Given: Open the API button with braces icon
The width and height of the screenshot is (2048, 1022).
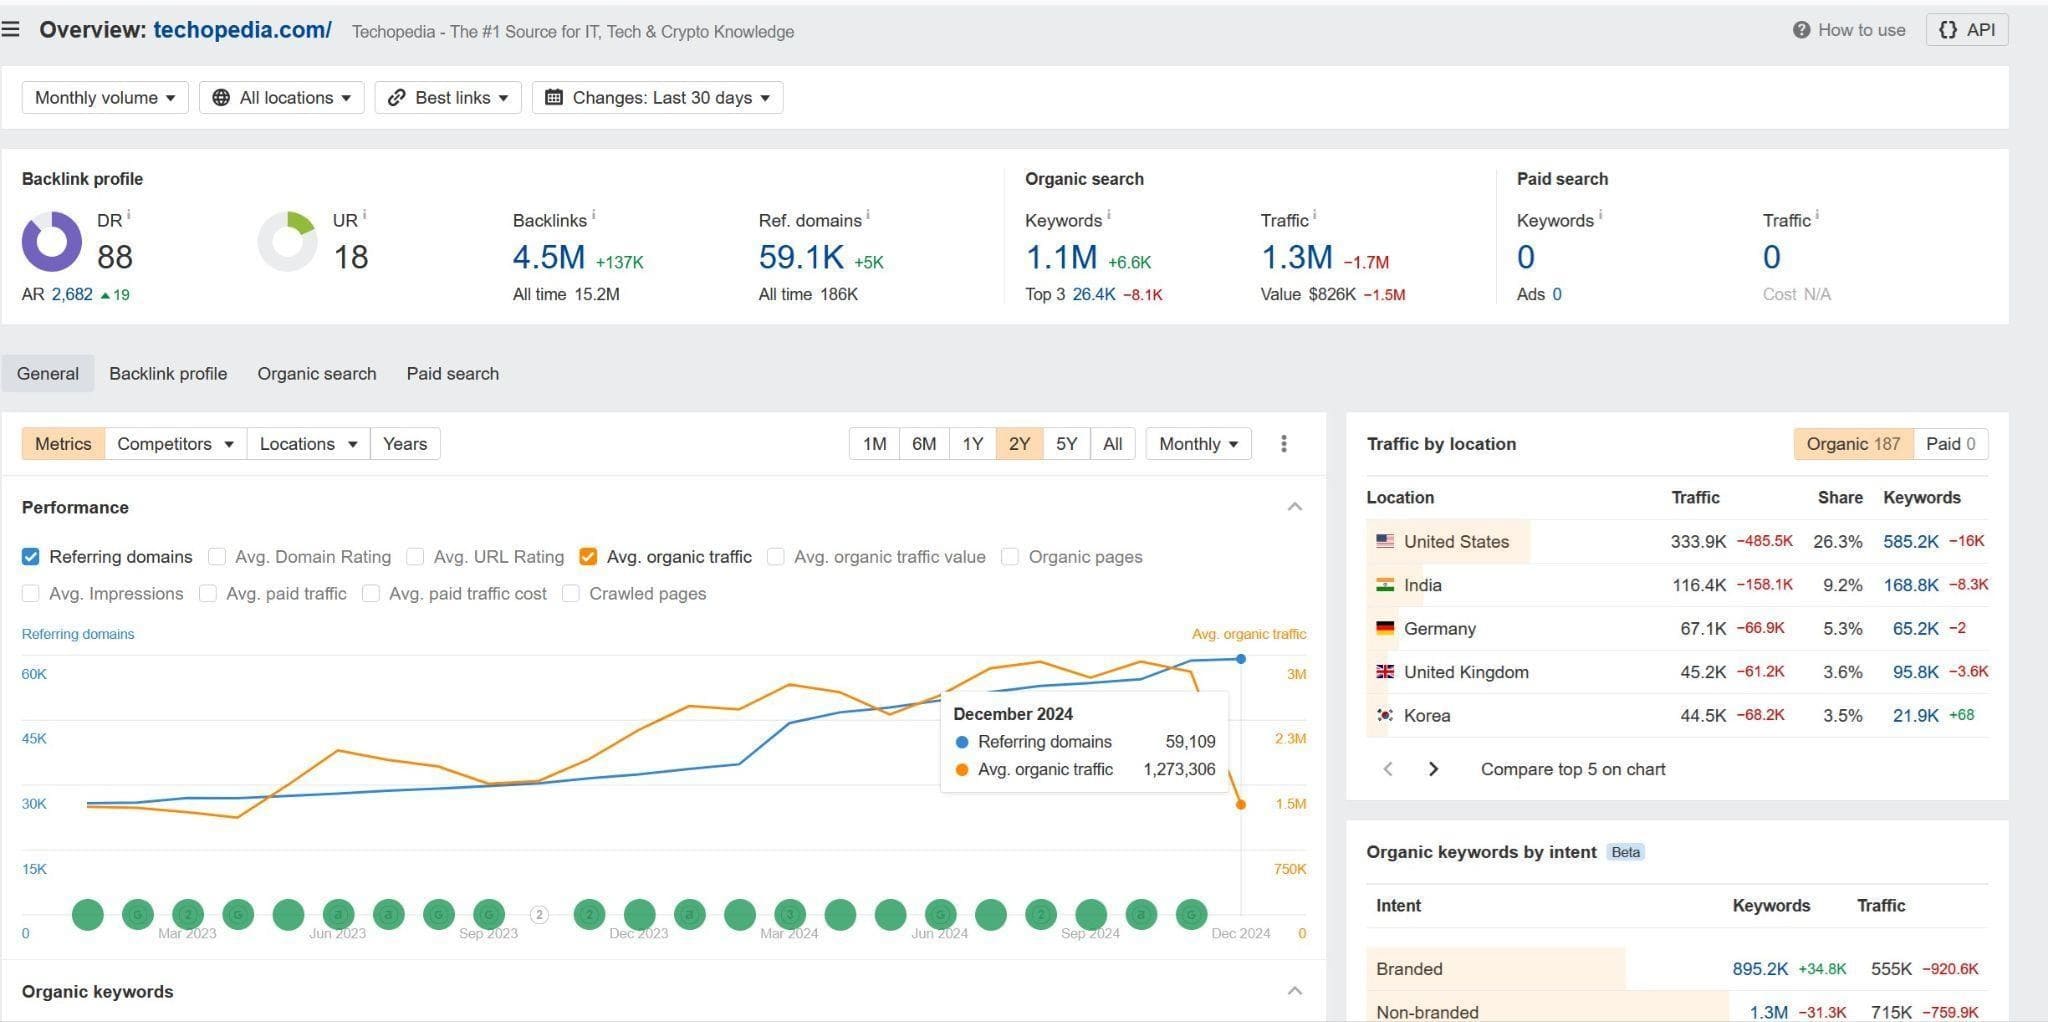Looking at the screenshot, I should coord(1967,30).
